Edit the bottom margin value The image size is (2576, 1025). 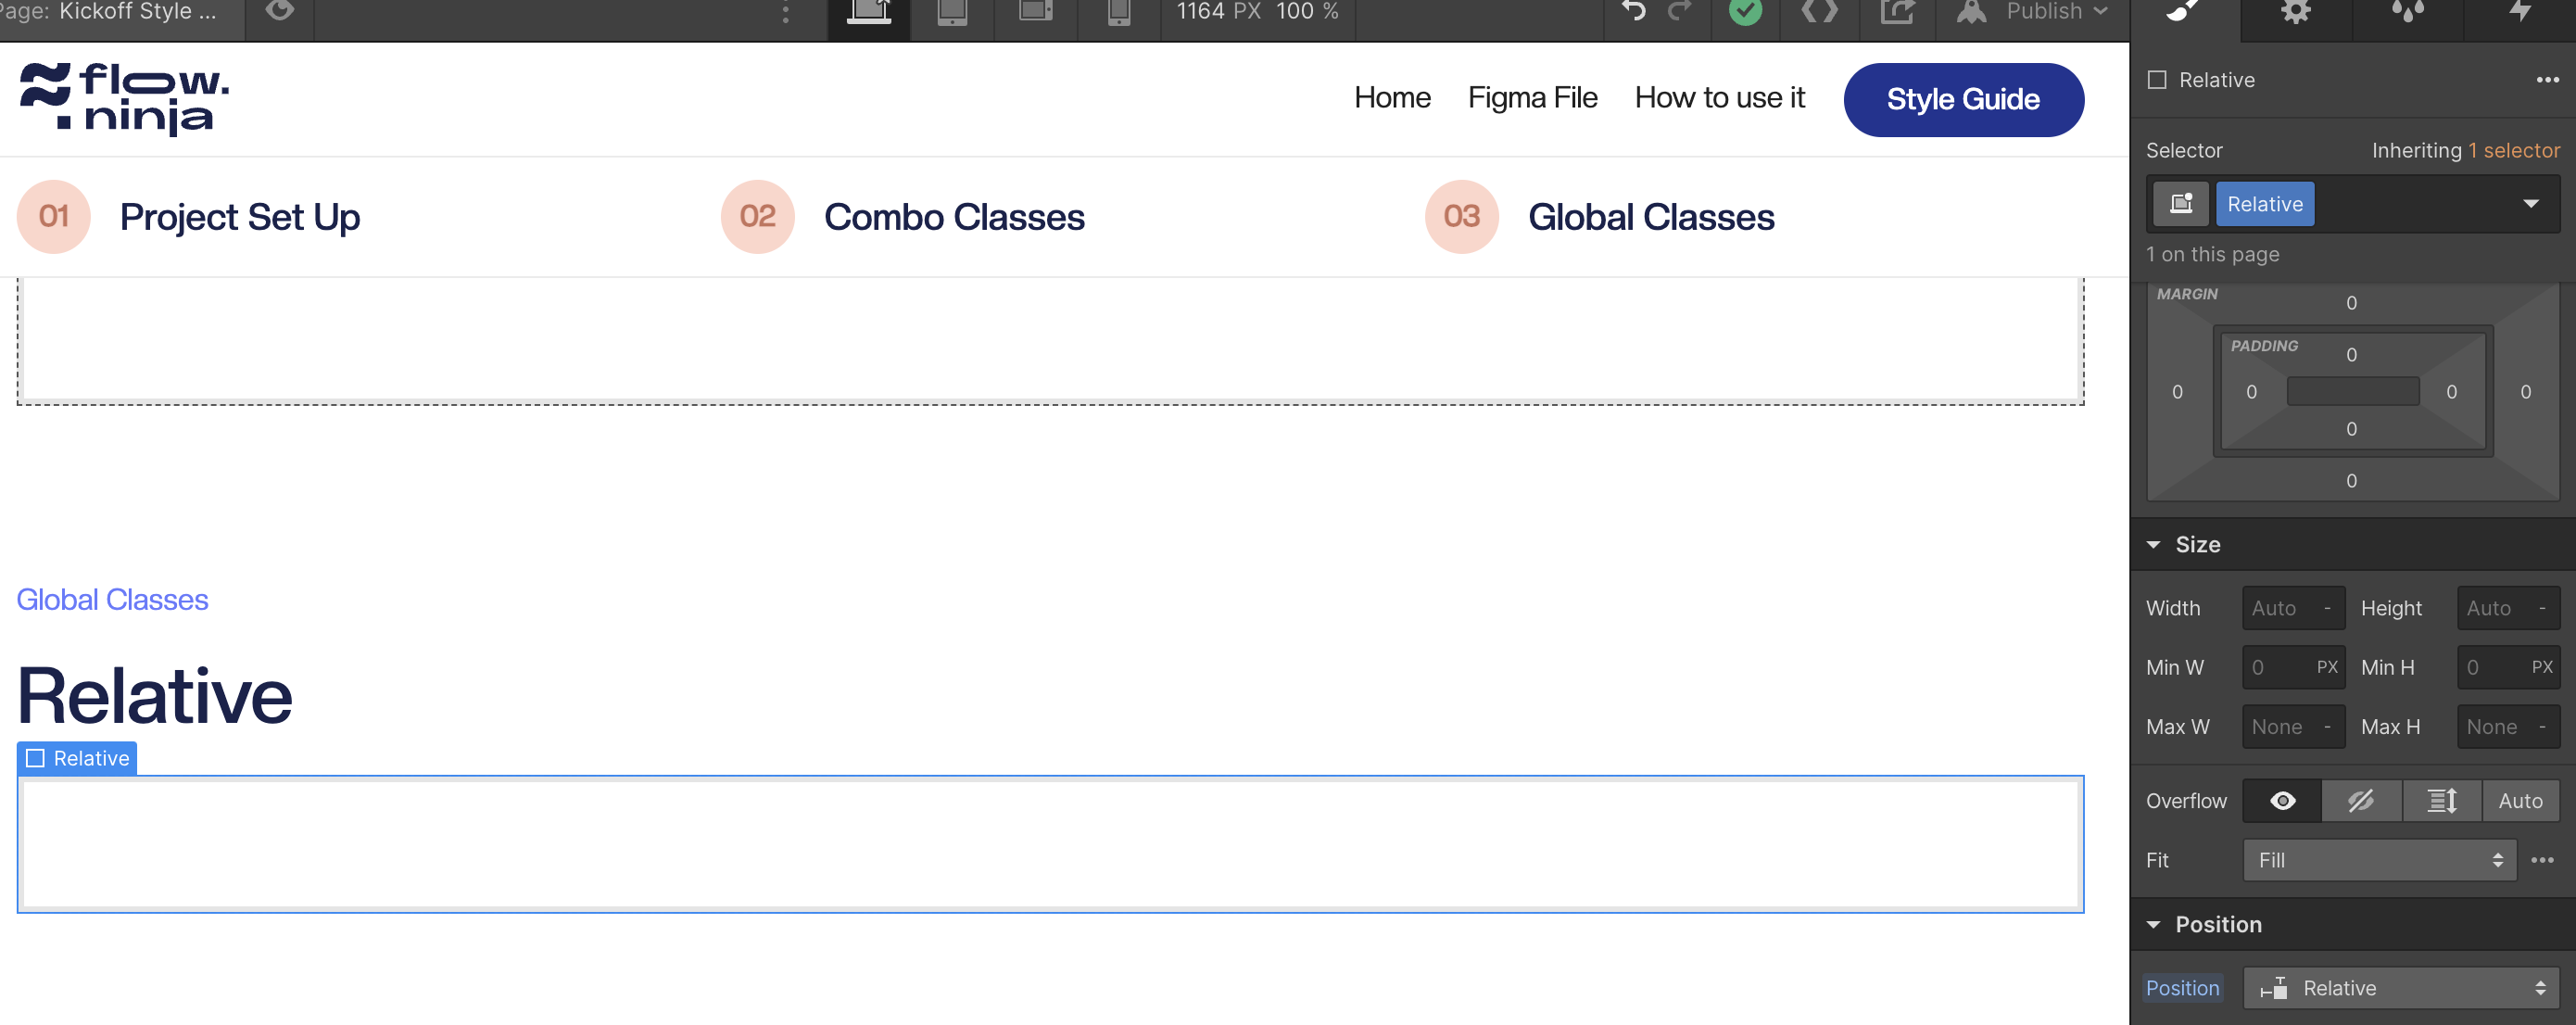[x=2351, y=481]
